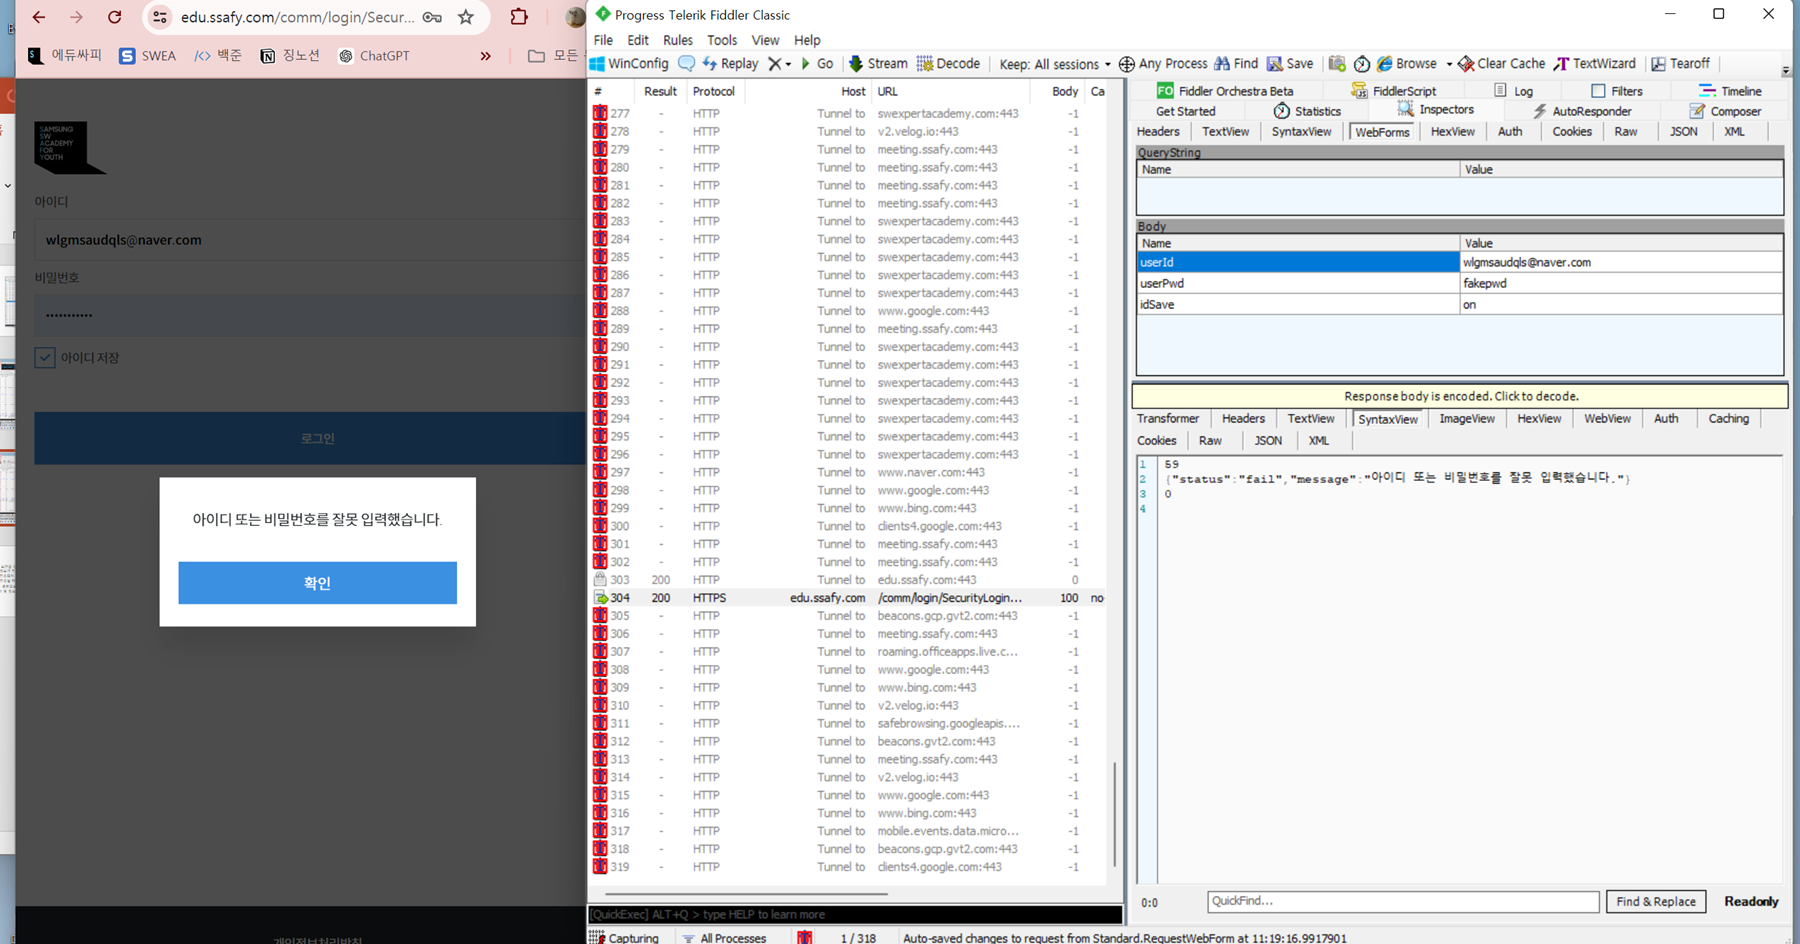Viewport: 1800px width, 944px height.
Task: Select the response ImageView tab
Action: (1467, 419)
